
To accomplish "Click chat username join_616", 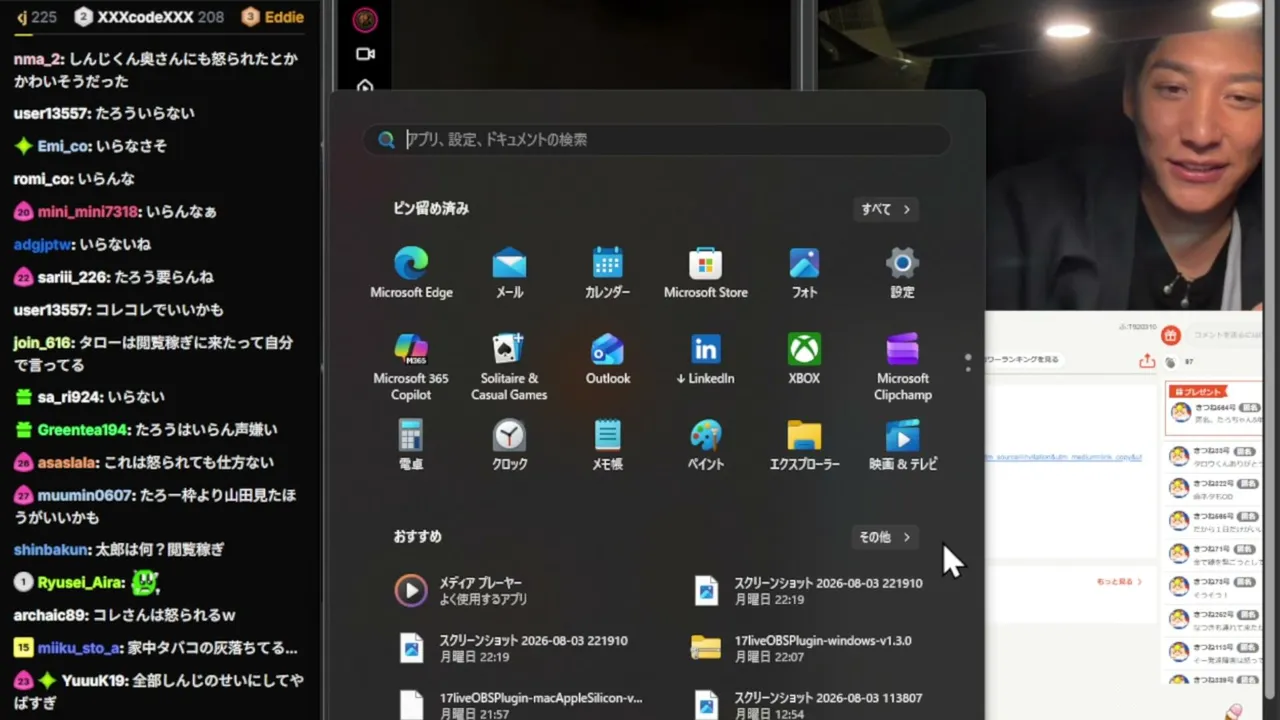I will [x=42, y=343].
